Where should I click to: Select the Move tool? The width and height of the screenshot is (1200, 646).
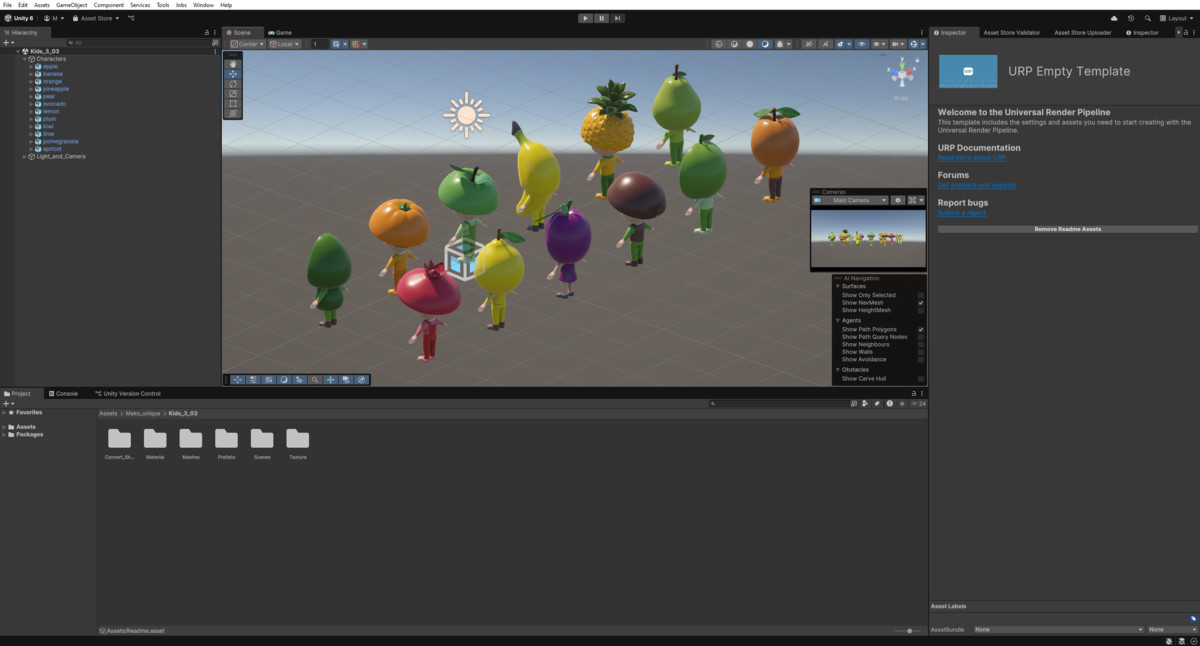point(233,74)
